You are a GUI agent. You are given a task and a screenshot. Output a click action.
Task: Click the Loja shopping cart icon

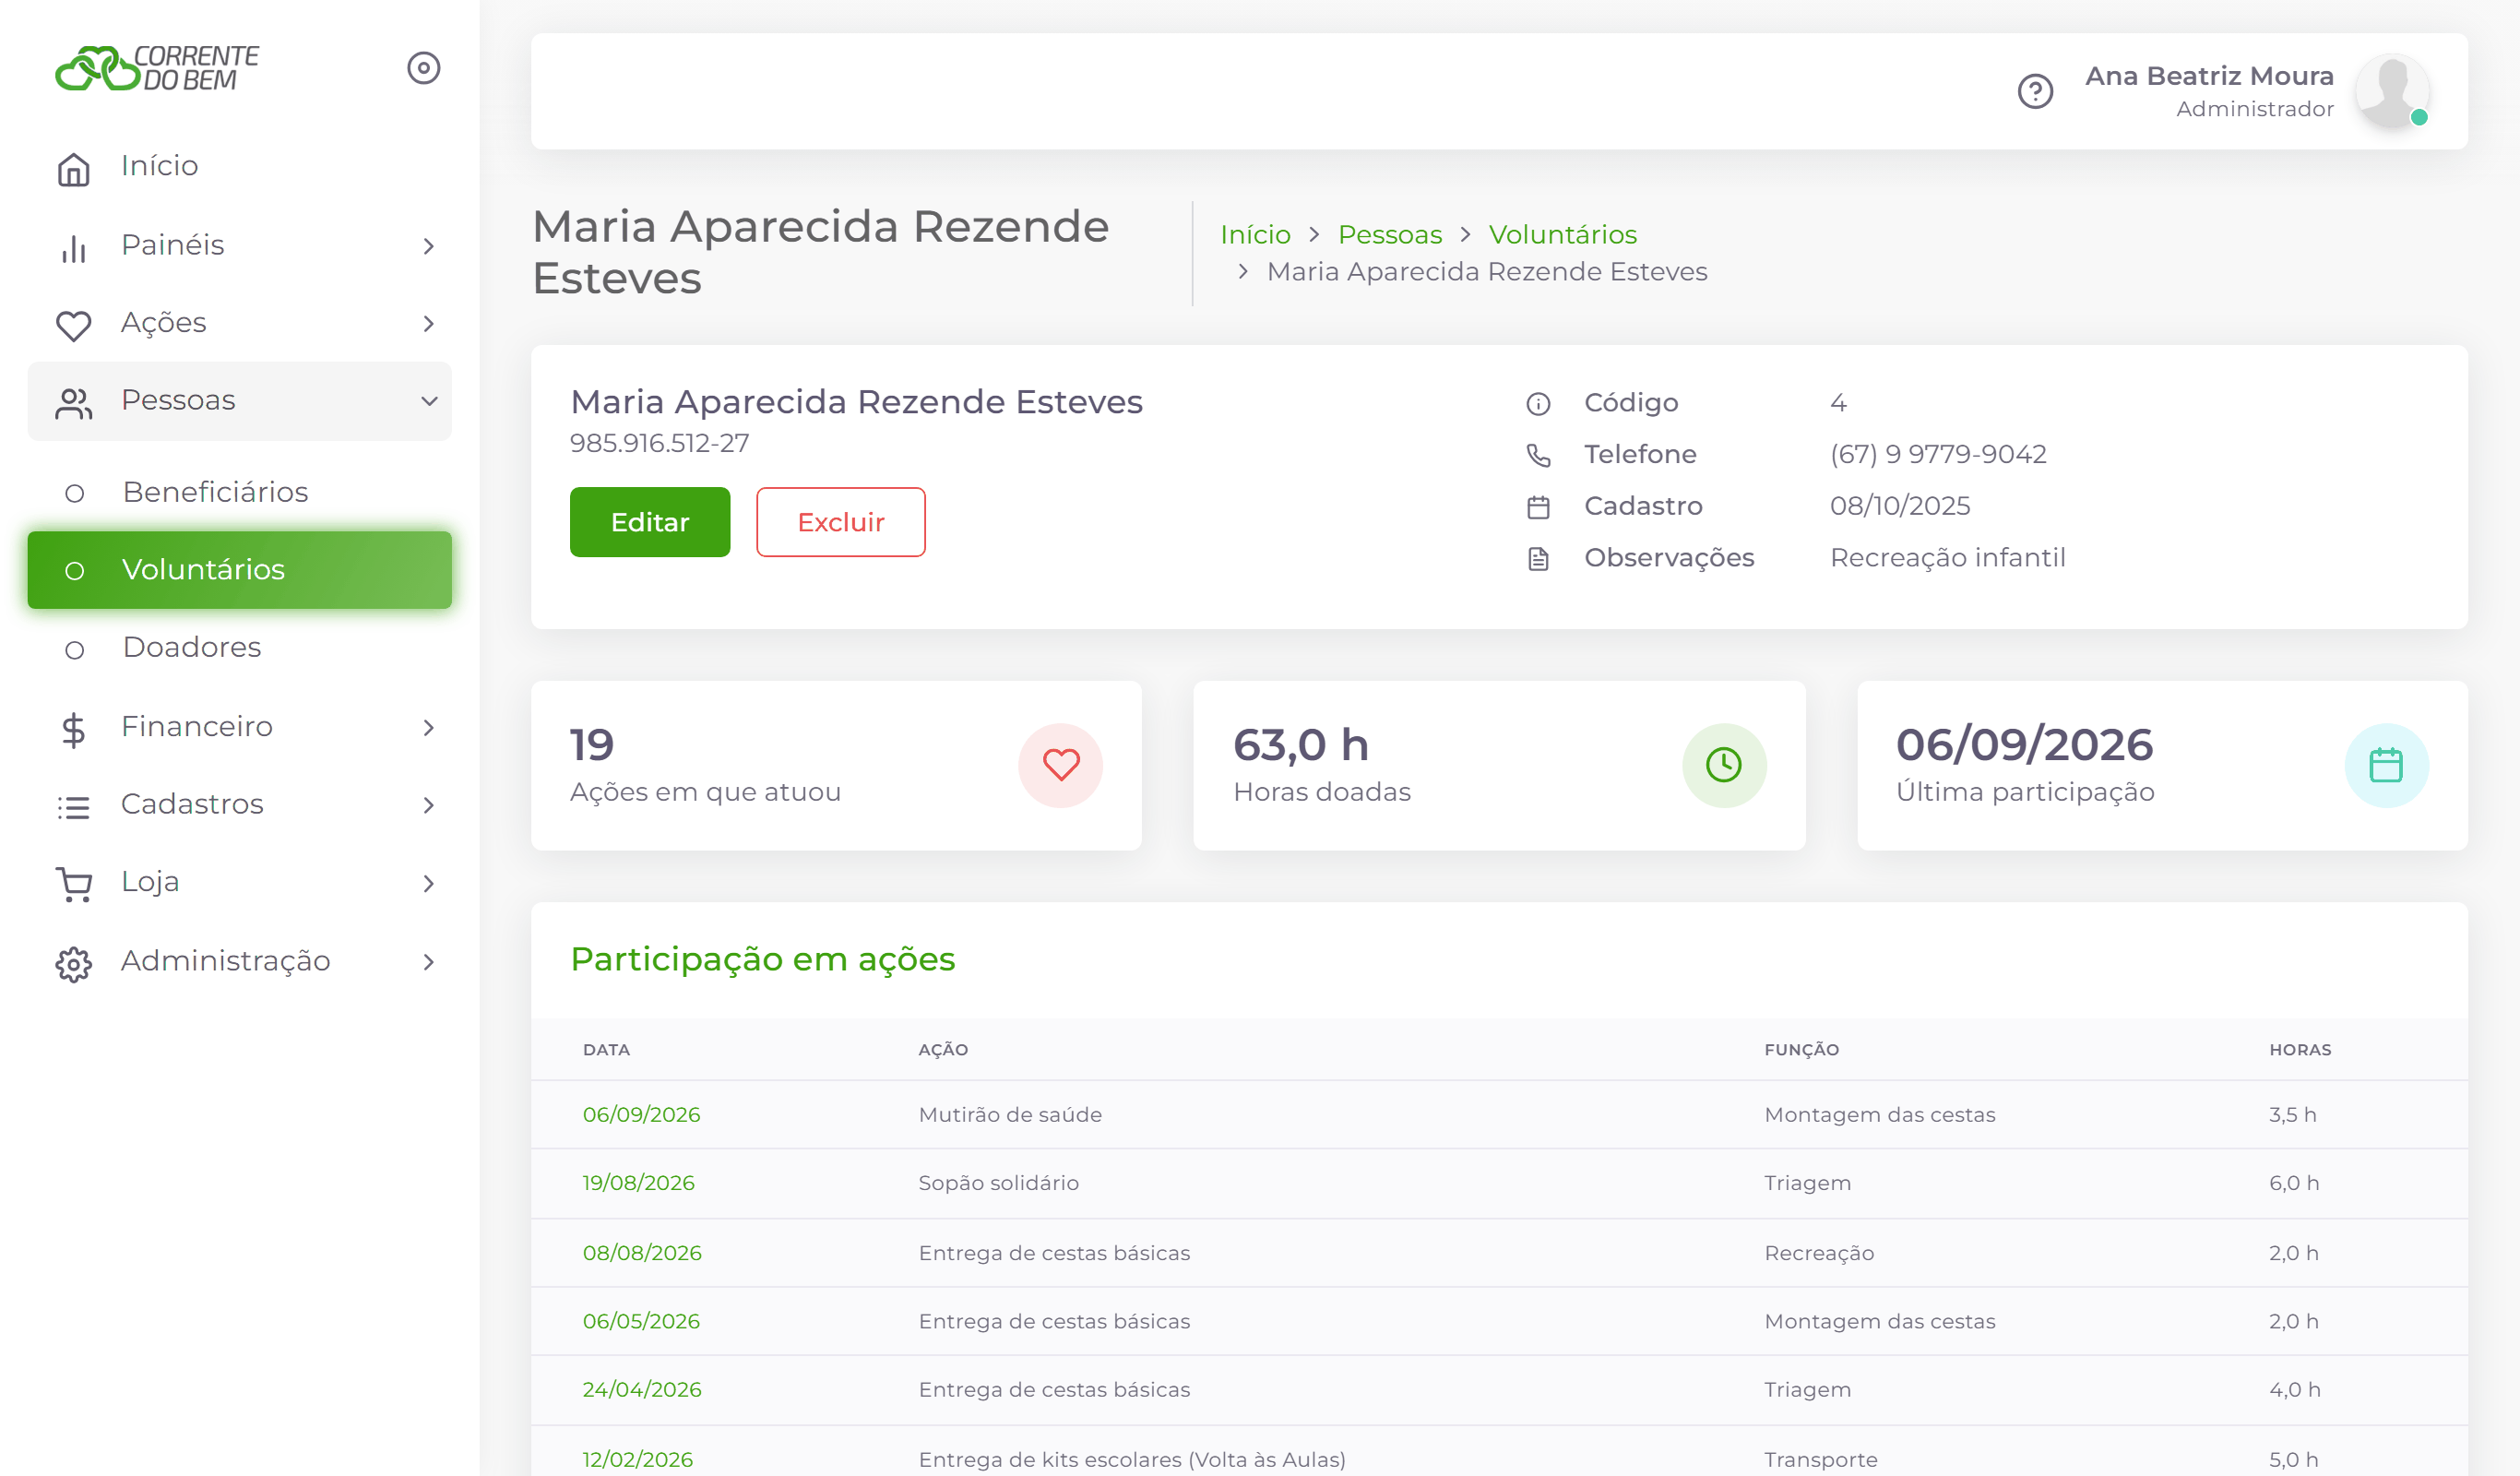[x=74, y=885]
